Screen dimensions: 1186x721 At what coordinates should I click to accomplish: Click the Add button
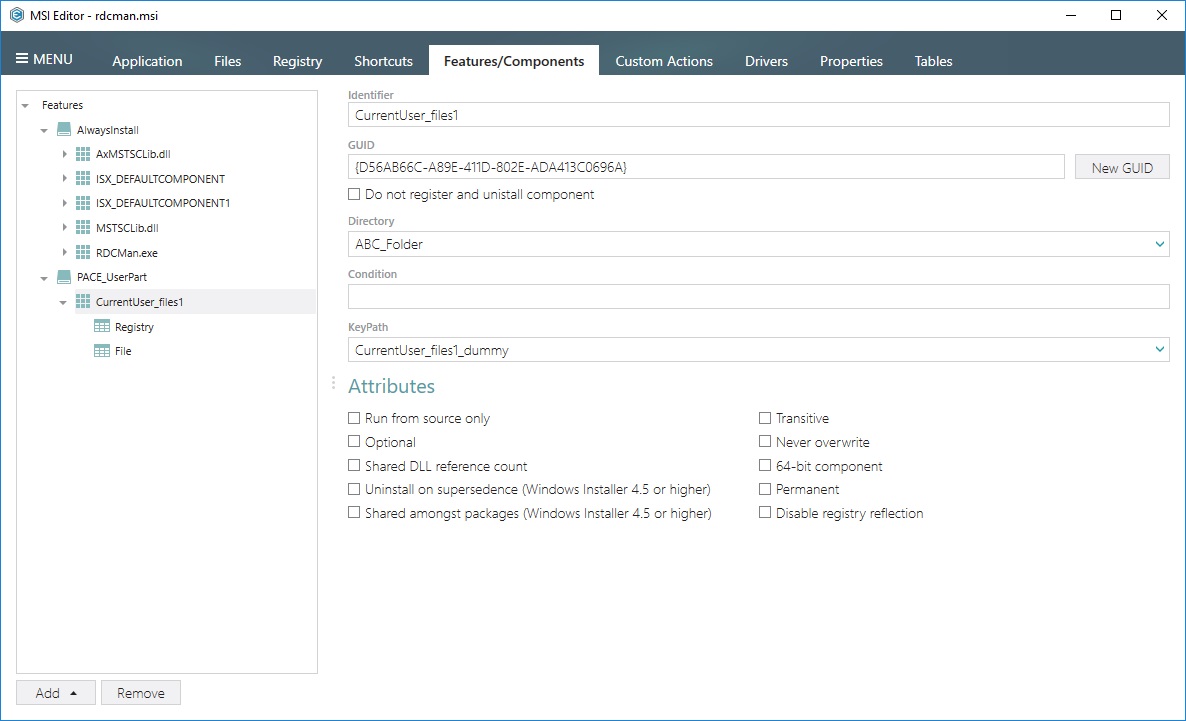pos(56,693)
